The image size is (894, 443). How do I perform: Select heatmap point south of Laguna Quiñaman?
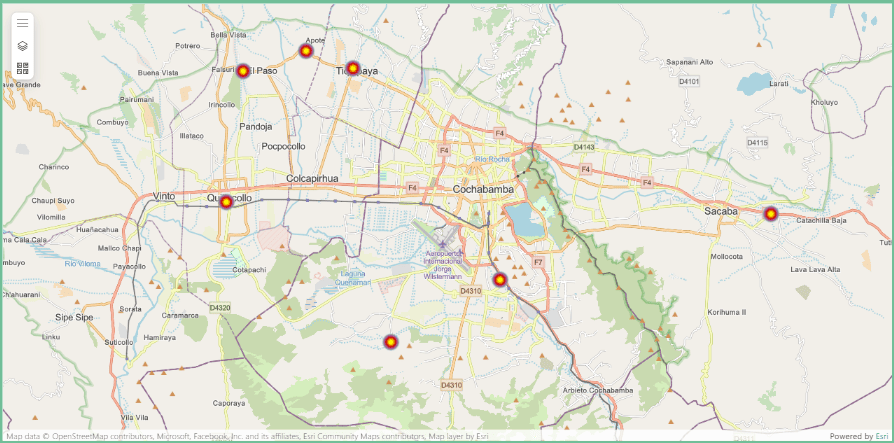click(391, 342)
